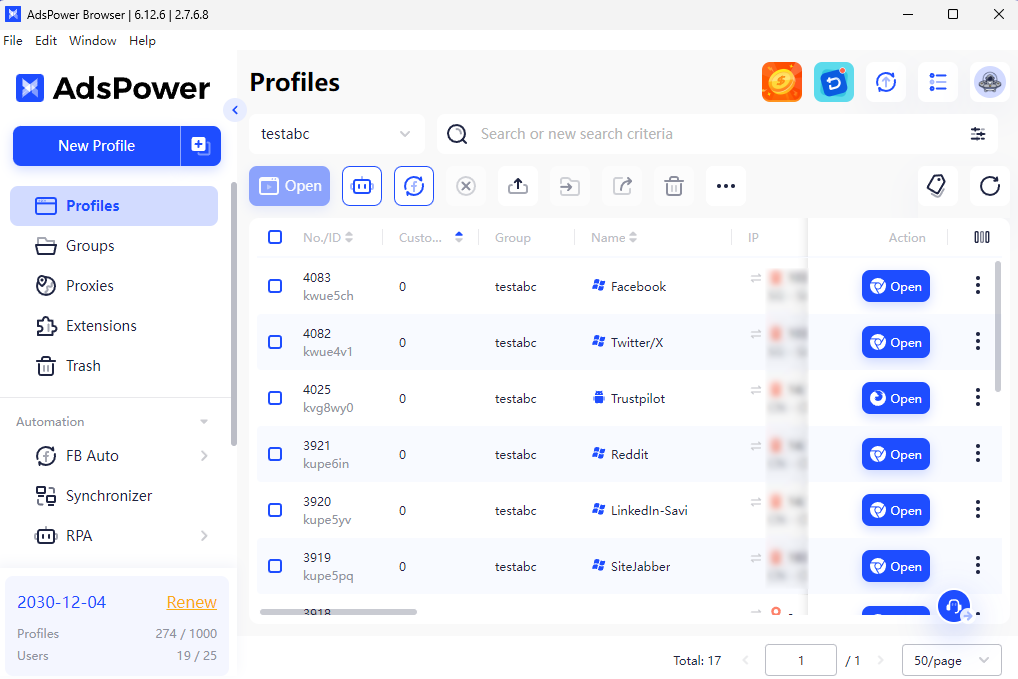Open more options for Reddit row

pos(978,454)
